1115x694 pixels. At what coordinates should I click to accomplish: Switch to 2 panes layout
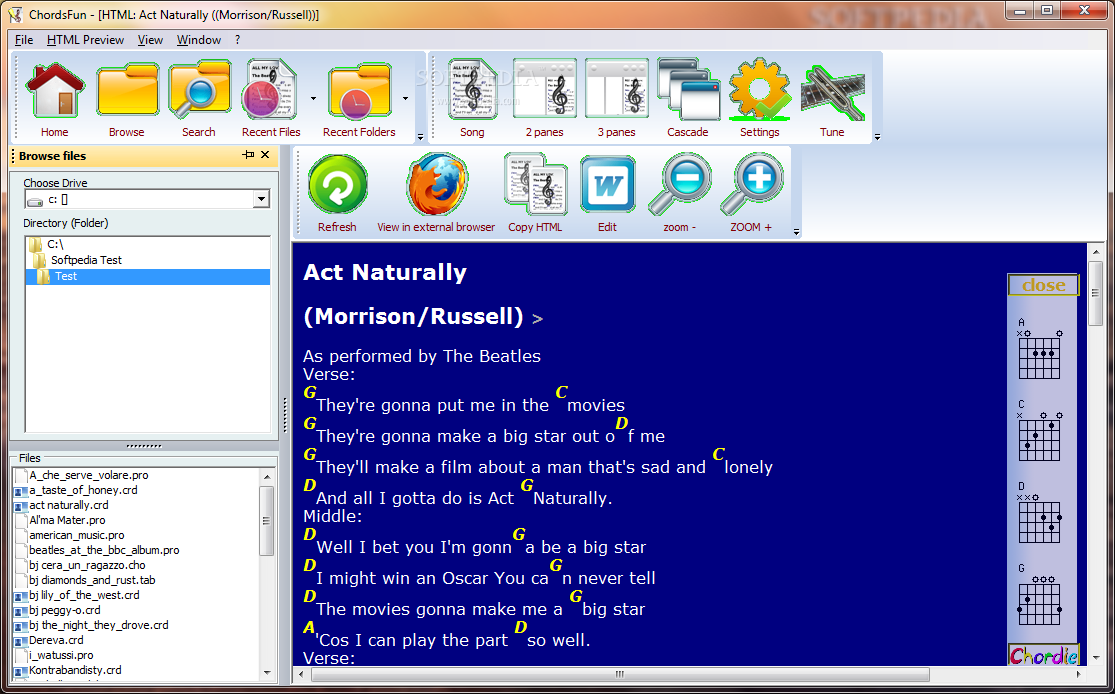(545, 90)
